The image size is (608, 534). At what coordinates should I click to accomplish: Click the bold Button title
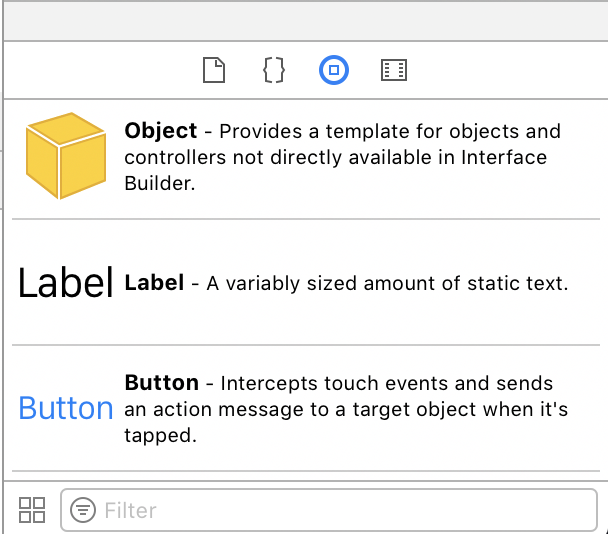coord(162,383)
